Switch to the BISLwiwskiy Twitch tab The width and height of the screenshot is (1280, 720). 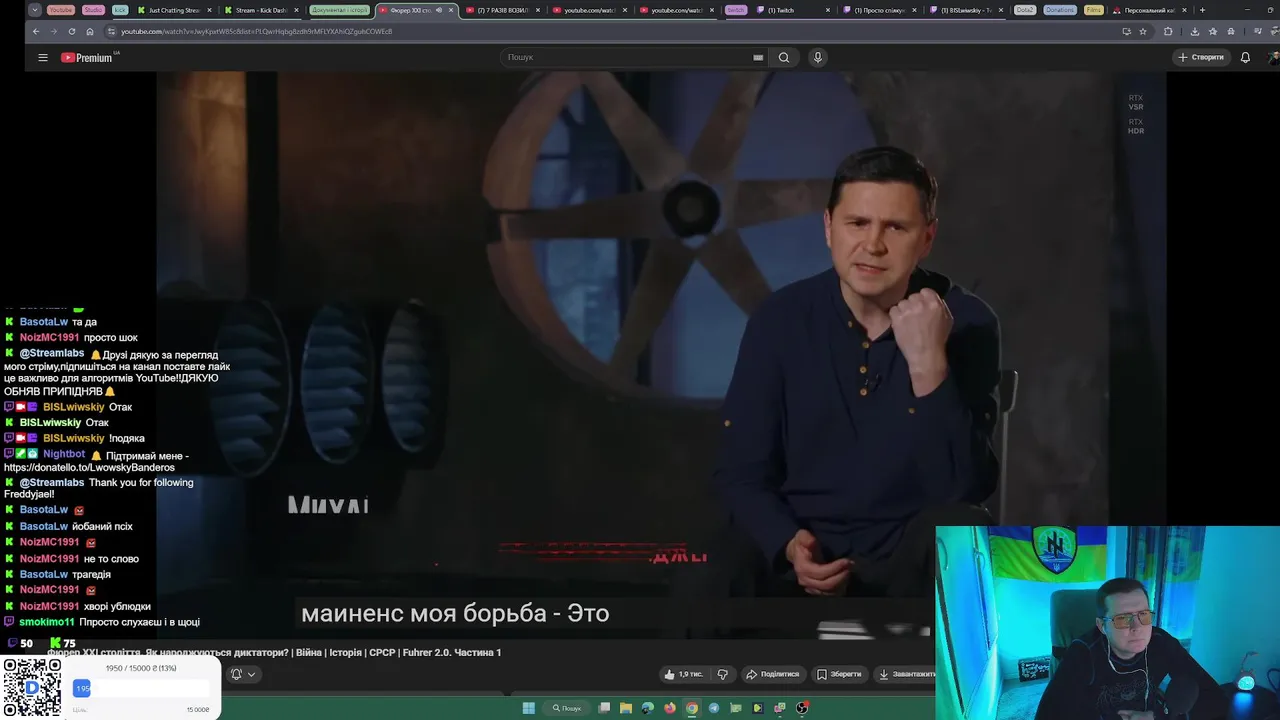tap(966, 10)
